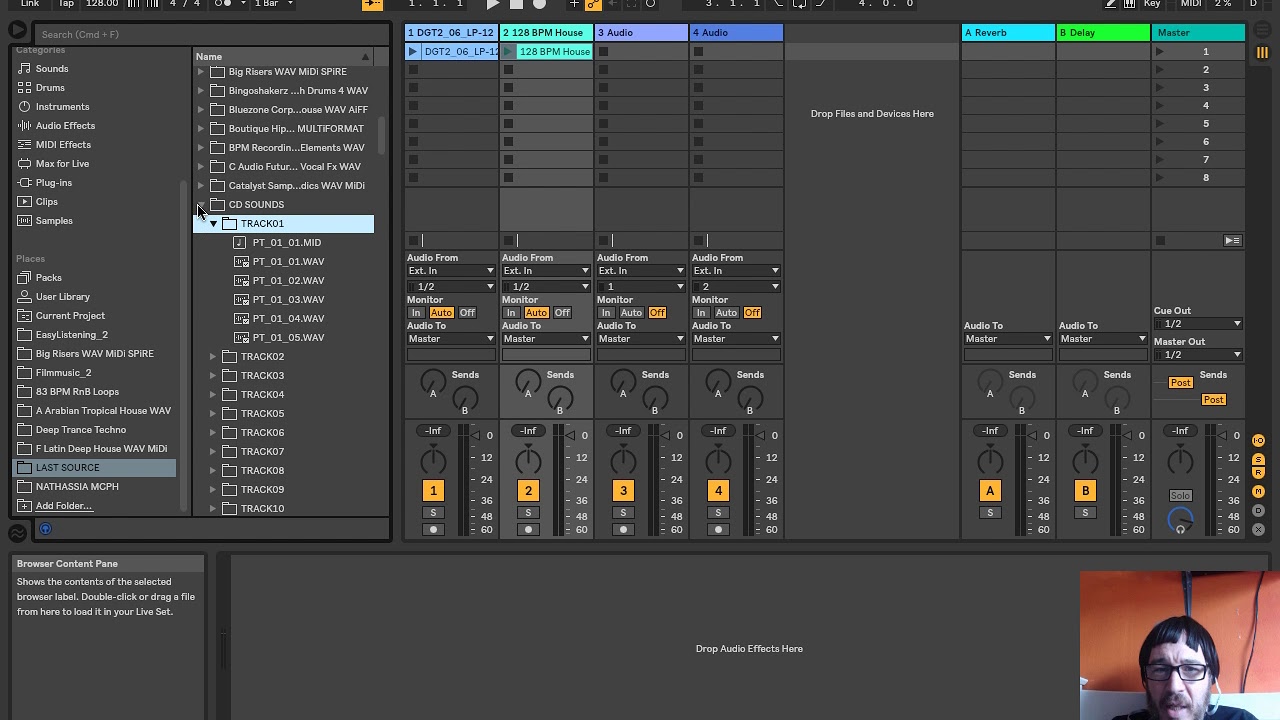Toggle the Returns section (R) button
1280x720 pixels.
click(x=1258, y=475)
